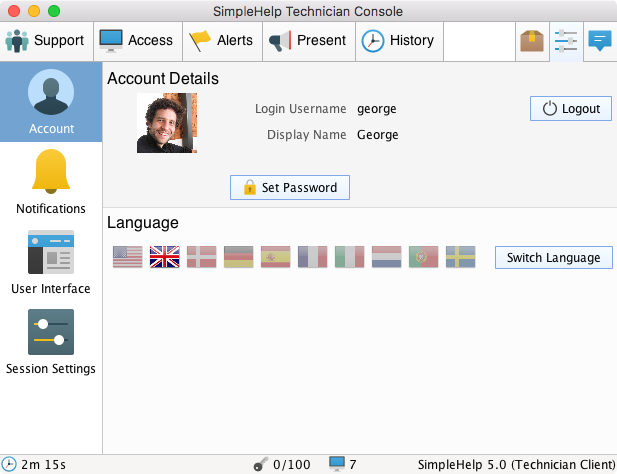
Task: Select the Italian flag language
Action: [x=349, y=257]
